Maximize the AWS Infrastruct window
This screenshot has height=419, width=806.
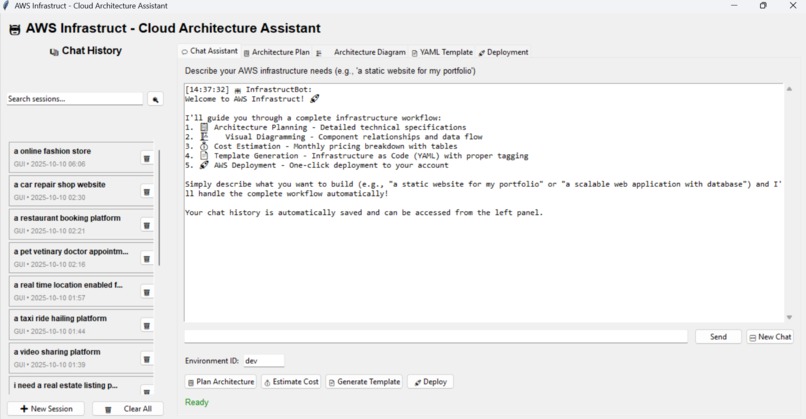763,6
